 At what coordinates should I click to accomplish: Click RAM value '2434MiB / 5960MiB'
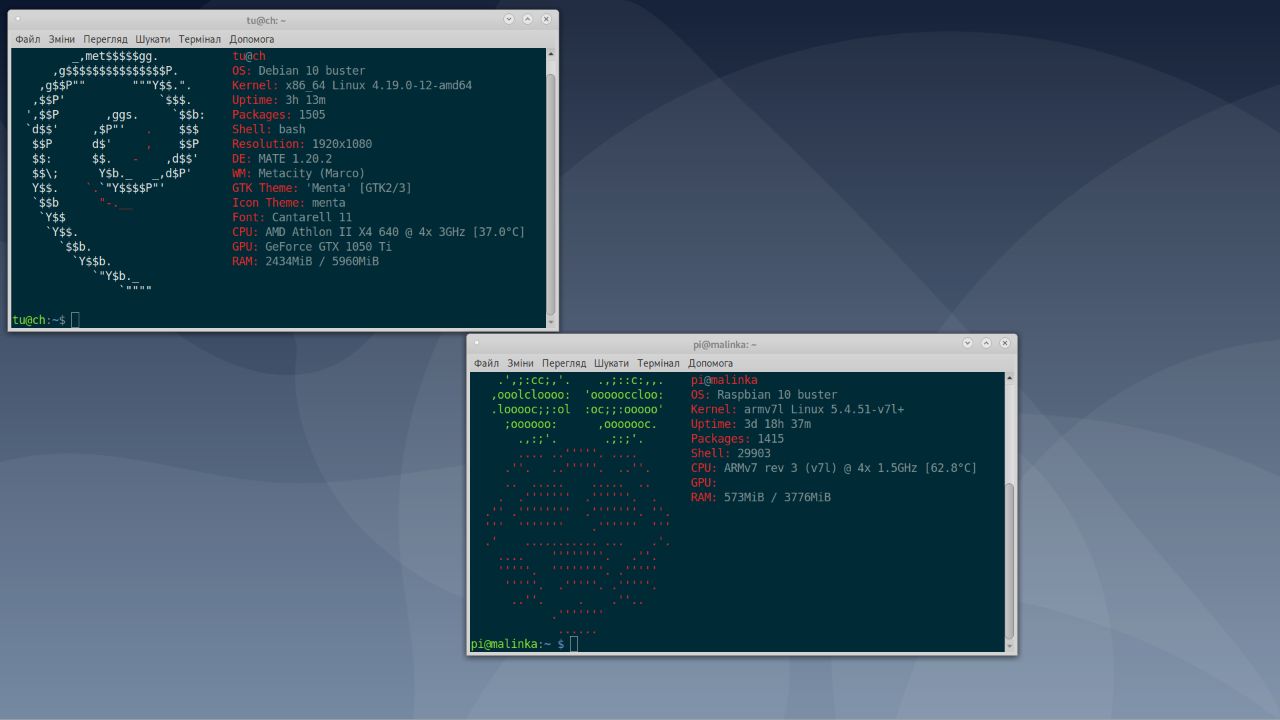click(x=322, y=261)
